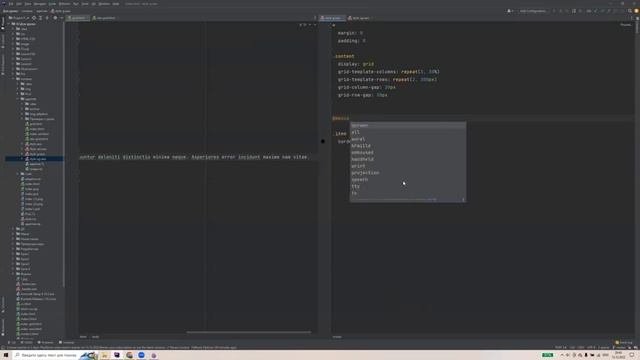Viewport: 640px width, 360px height.
Task: Click the 'grid-template-columns' line
Action: tap(389, 72)
